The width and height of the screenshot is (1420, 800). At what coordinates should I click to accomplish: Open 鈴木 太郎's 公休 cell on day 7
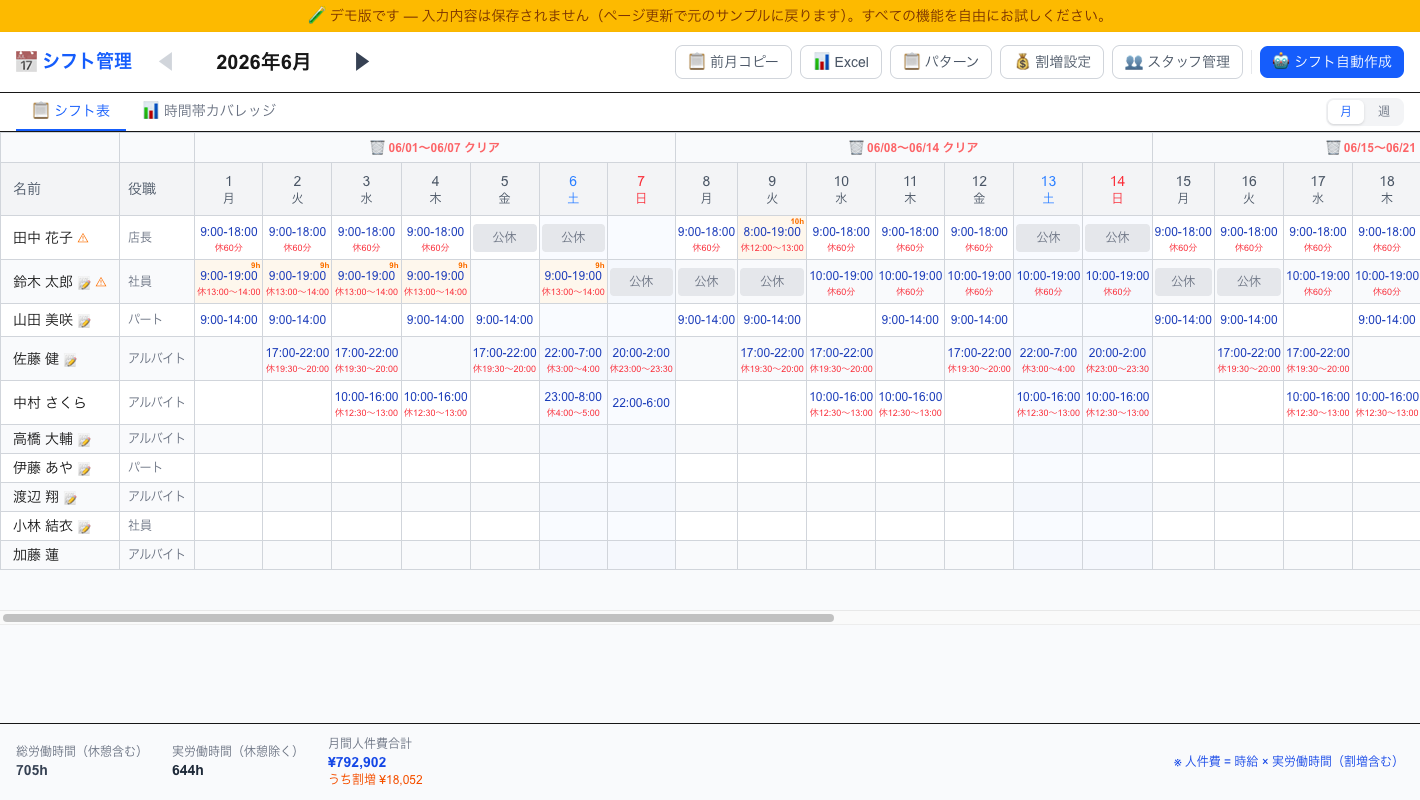pyautogui.click(x=642, y=282)
